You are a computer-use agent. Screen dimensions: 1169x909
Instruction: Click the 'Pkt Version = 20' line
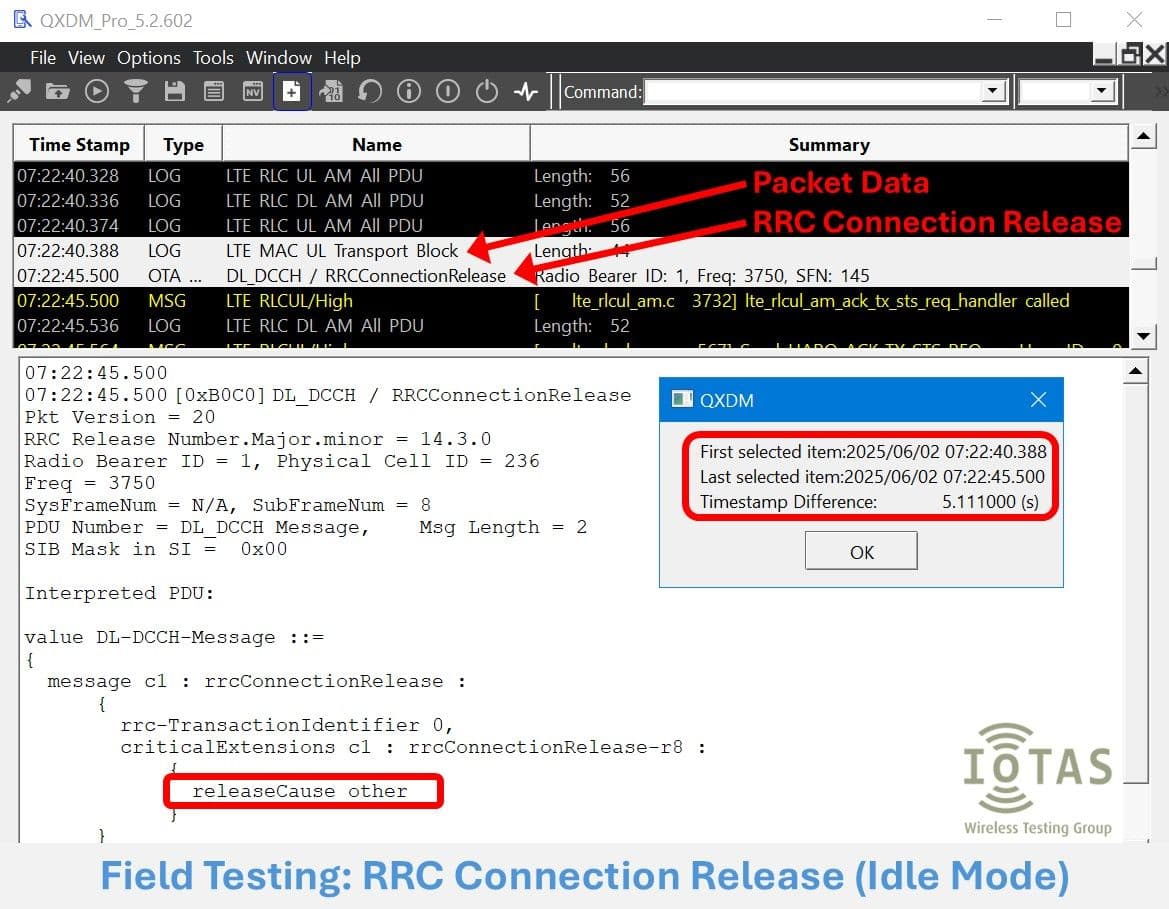120,417
